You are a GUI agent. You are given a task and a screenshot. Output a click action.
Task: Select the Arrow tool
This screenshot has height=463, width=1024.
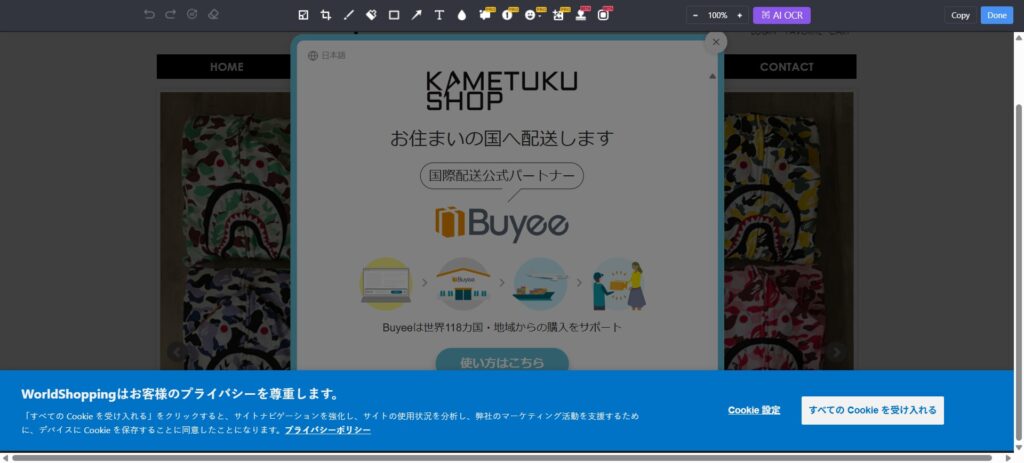(x=416, y=15)
